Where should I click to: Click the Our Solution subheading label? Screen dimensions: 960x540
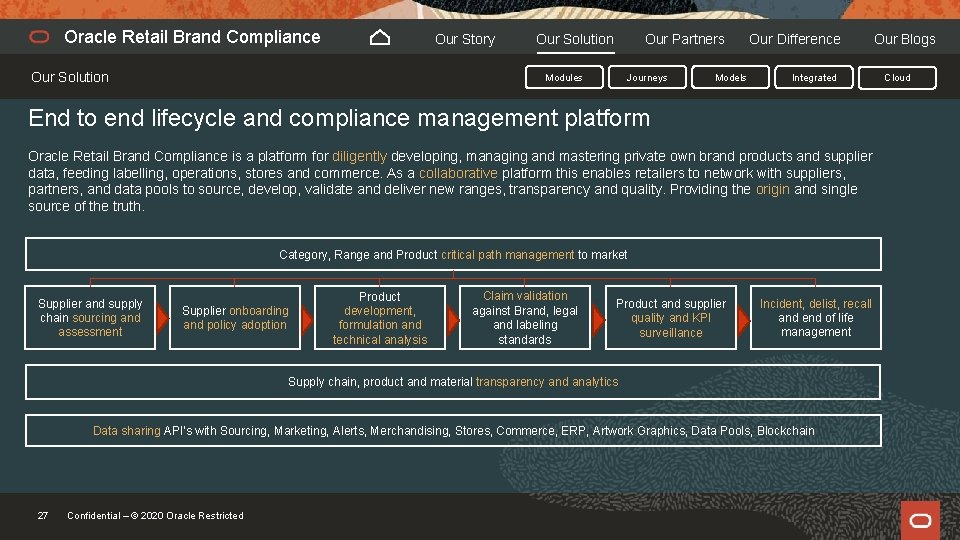pos(70,77)
